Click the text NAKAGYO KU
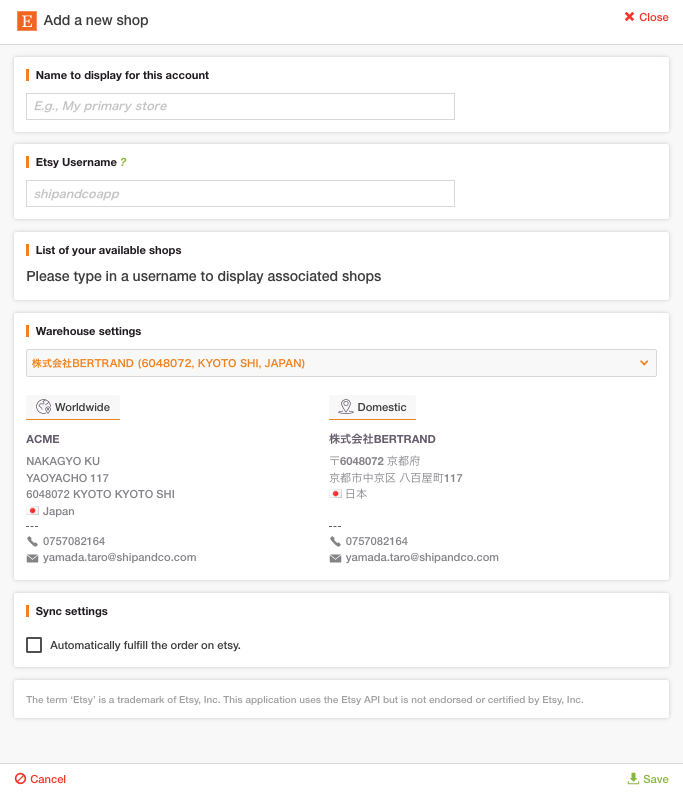683x795 pixels. pos(63,461)
